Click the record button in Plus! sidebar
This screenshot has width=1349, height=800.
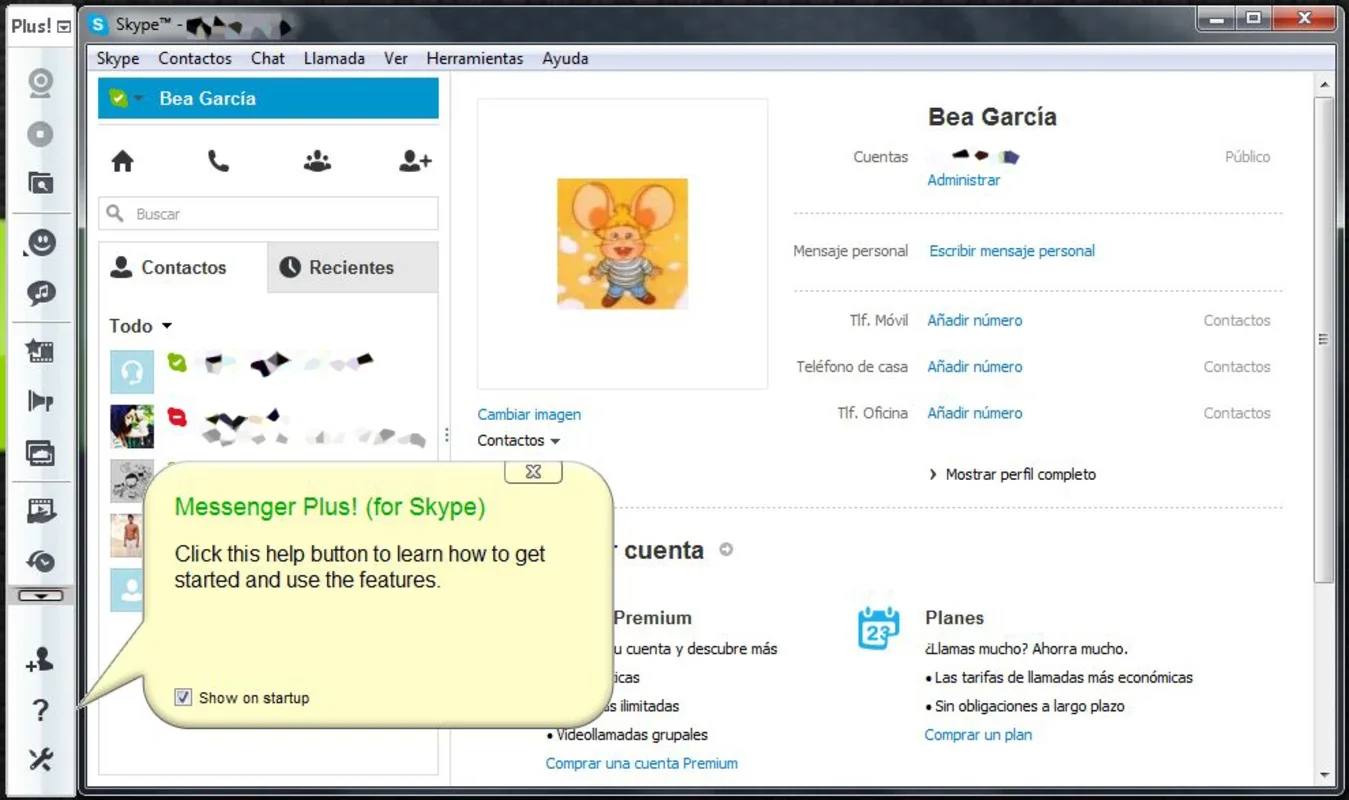pyautogui.click(x=40, y=134)
